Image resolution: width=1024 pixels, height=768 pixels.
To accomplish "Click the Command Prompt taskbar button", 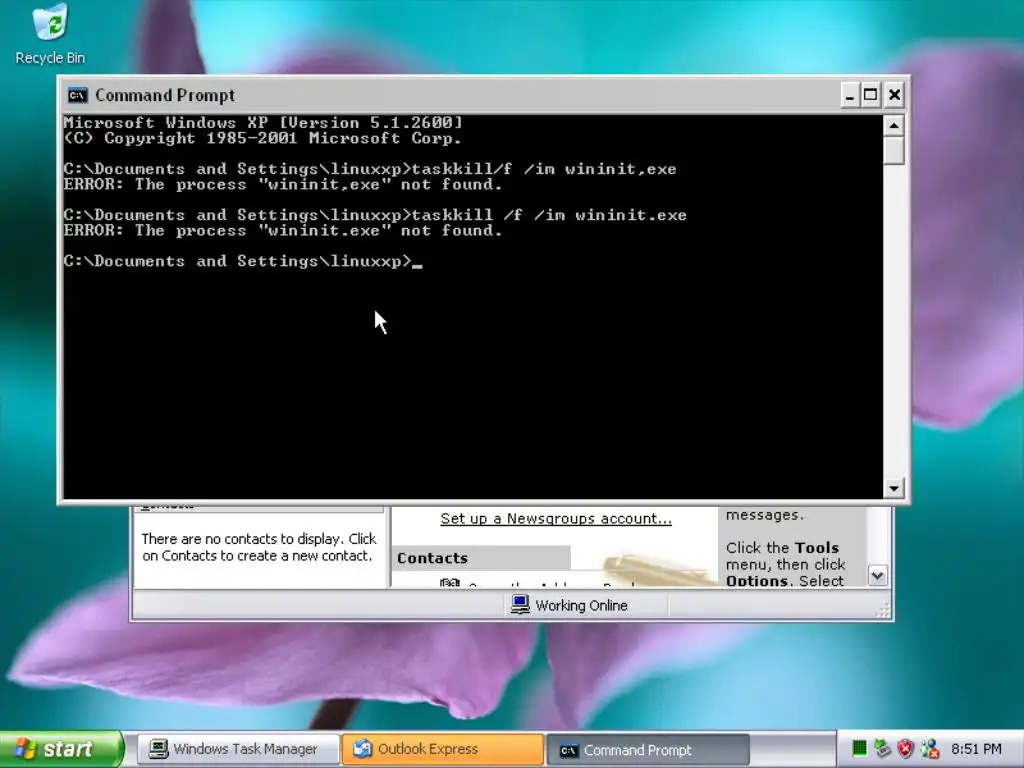I will (647, 750).
